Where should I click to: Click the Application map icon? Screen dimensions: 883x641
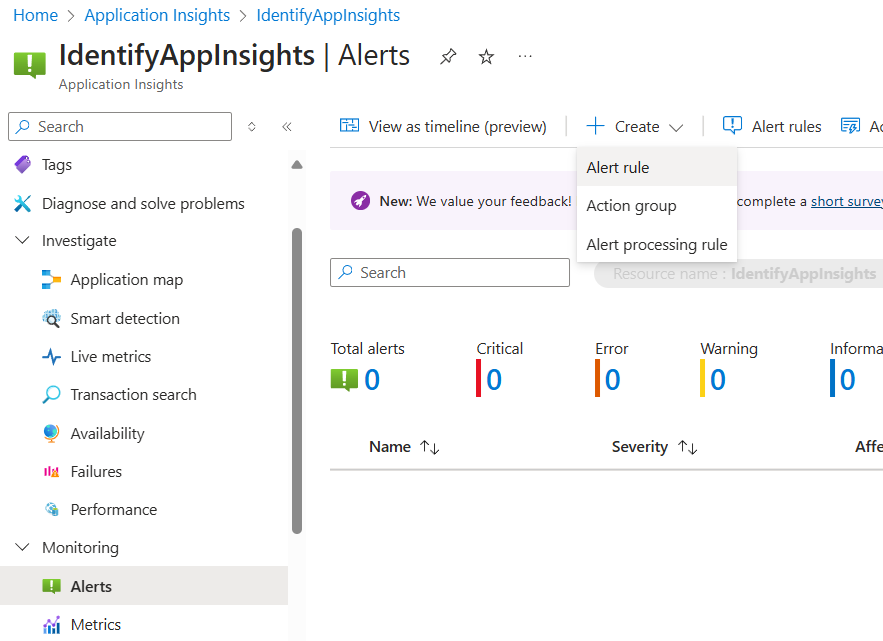[x=51, y=279]
